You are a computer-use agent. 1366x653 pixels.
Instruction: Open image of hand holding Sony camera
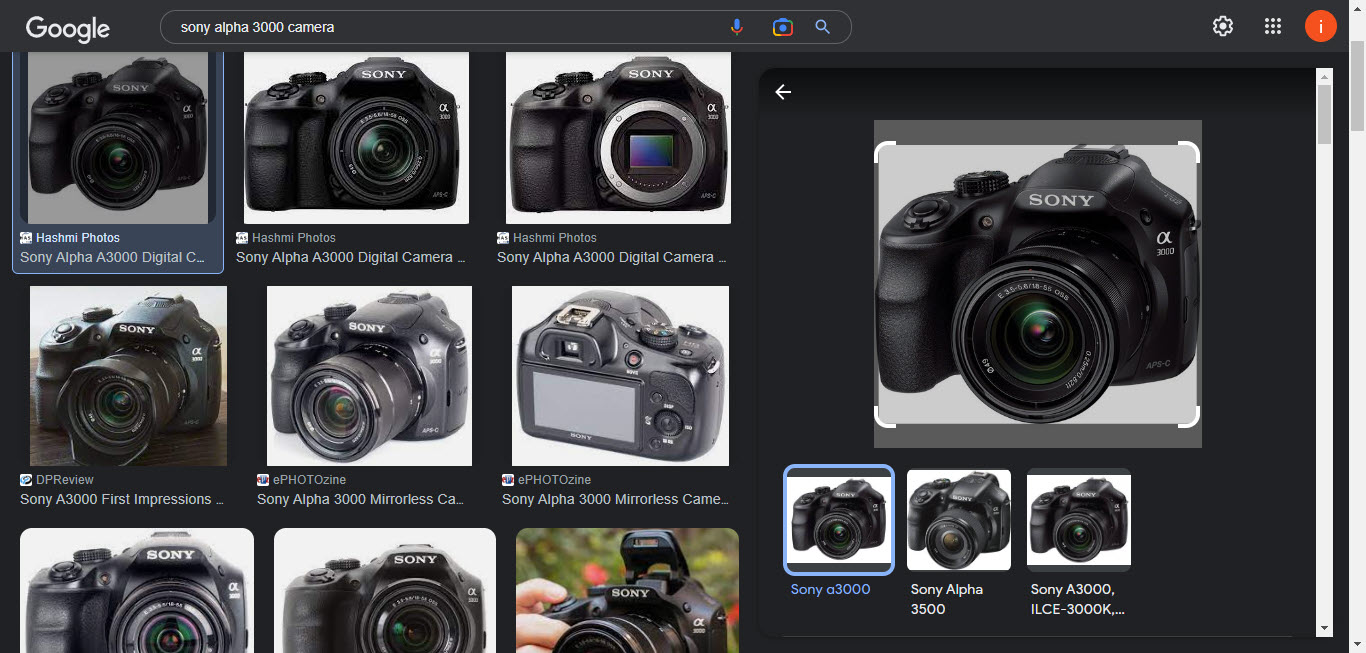click(x=627, y=590)
